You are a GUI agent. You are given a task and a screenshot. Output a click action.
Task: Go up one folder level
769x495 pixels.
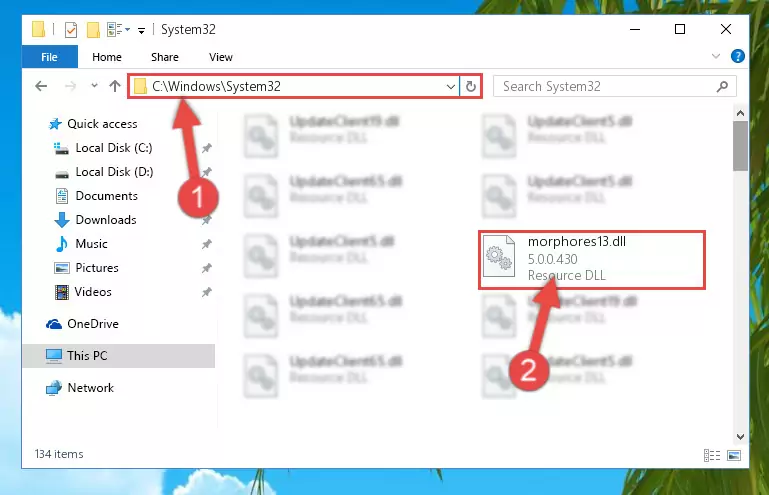point(115,86)
